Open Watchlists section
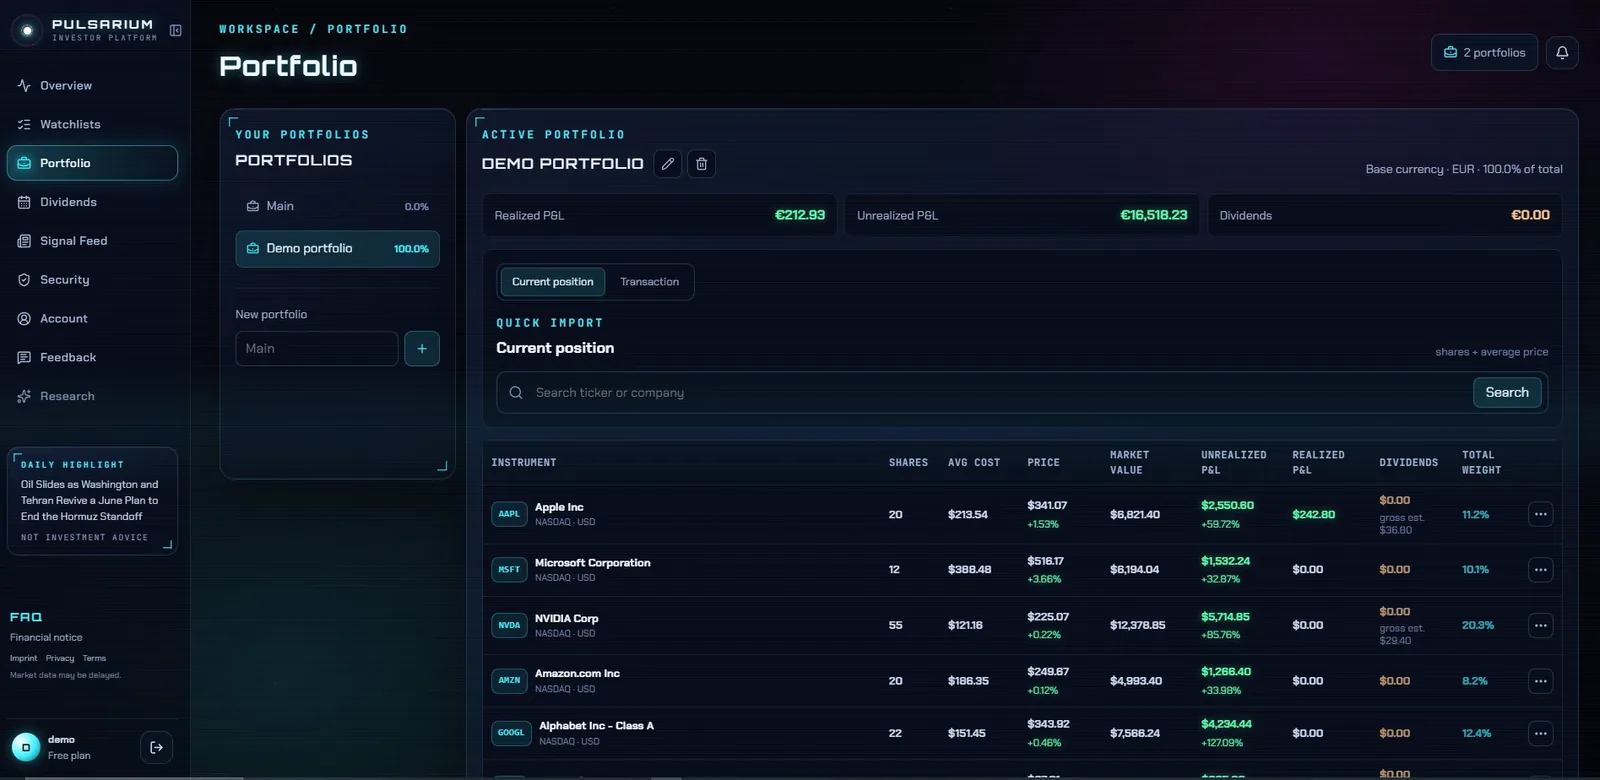This screenshot has width=1600, height=780. tap(92, 125)
